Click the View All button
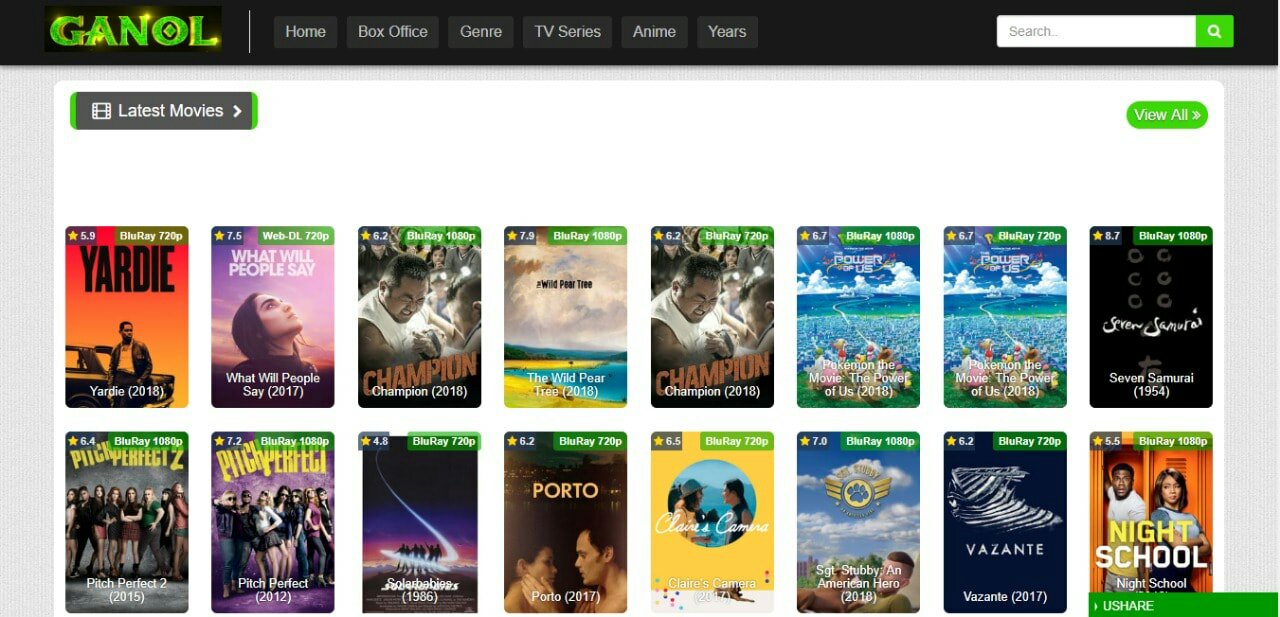The width and height of the screenshot is (1280, 617). (1167, 115)
